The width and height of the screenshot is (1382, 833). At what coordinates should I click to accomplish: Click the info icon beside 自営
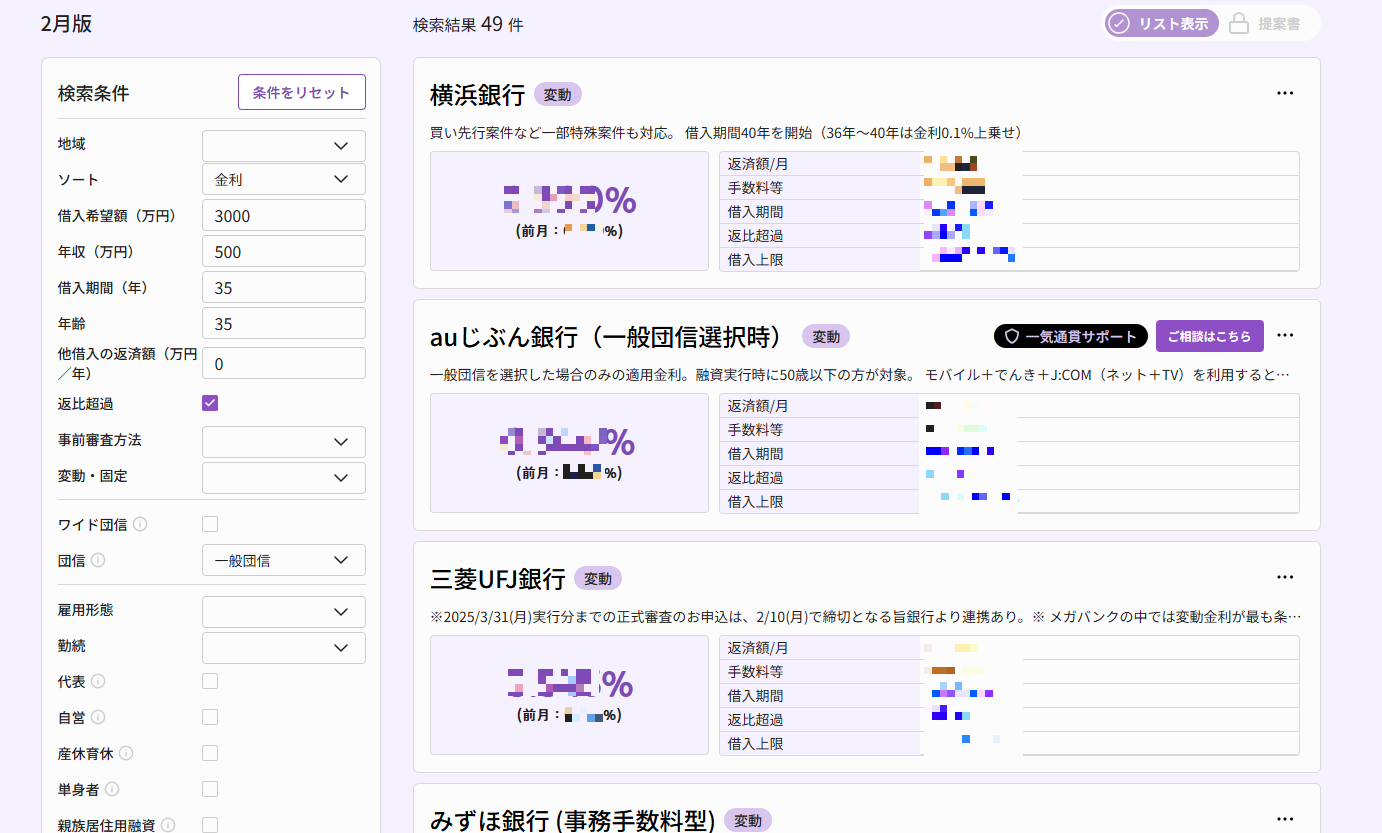tap(98, 717)
